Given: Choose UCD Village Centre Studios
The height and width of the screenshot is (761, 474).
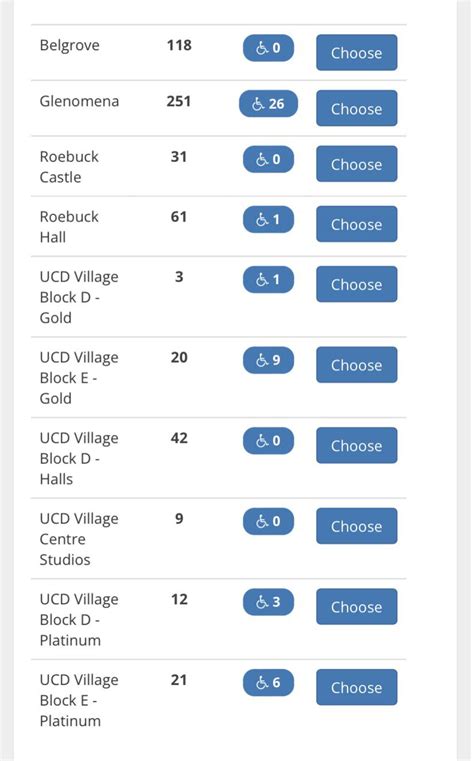Looking at the screenshot, I should pos(357,526).
